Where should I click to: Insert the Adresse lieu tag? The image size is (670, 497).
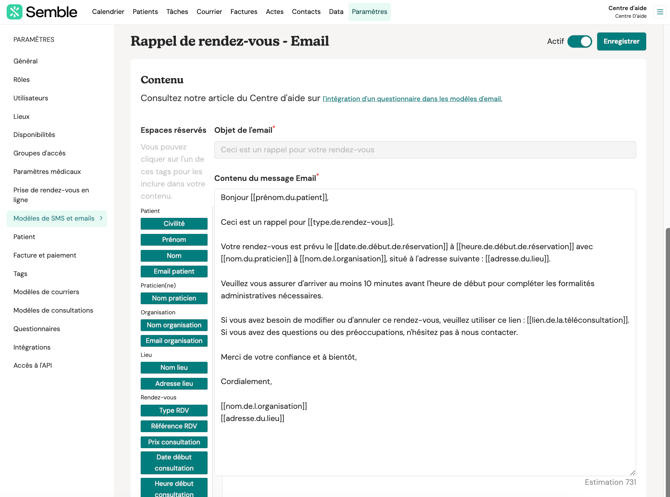tap(174, 383)
